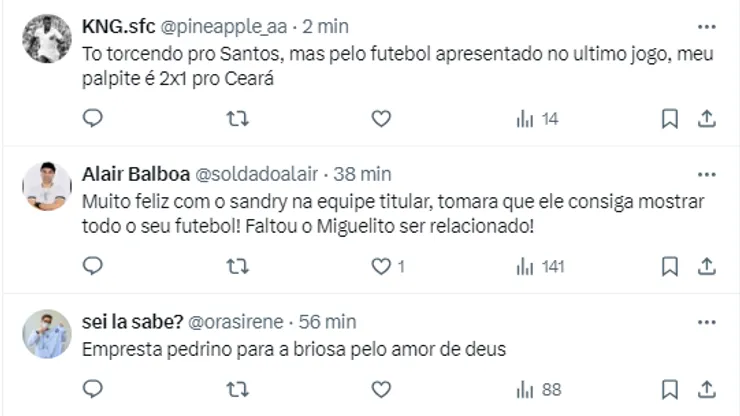The height and width of the screenshot is (416, 740).
Task: Like KNG.sfc's 2x1 prediction tweet
Action: (381, 119)
